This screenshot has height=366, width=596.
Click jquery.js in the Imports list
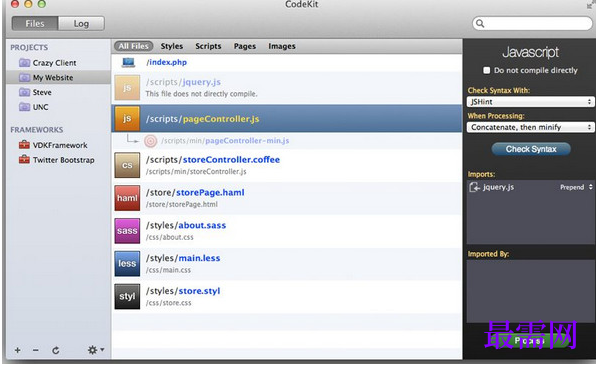[498, 187]
